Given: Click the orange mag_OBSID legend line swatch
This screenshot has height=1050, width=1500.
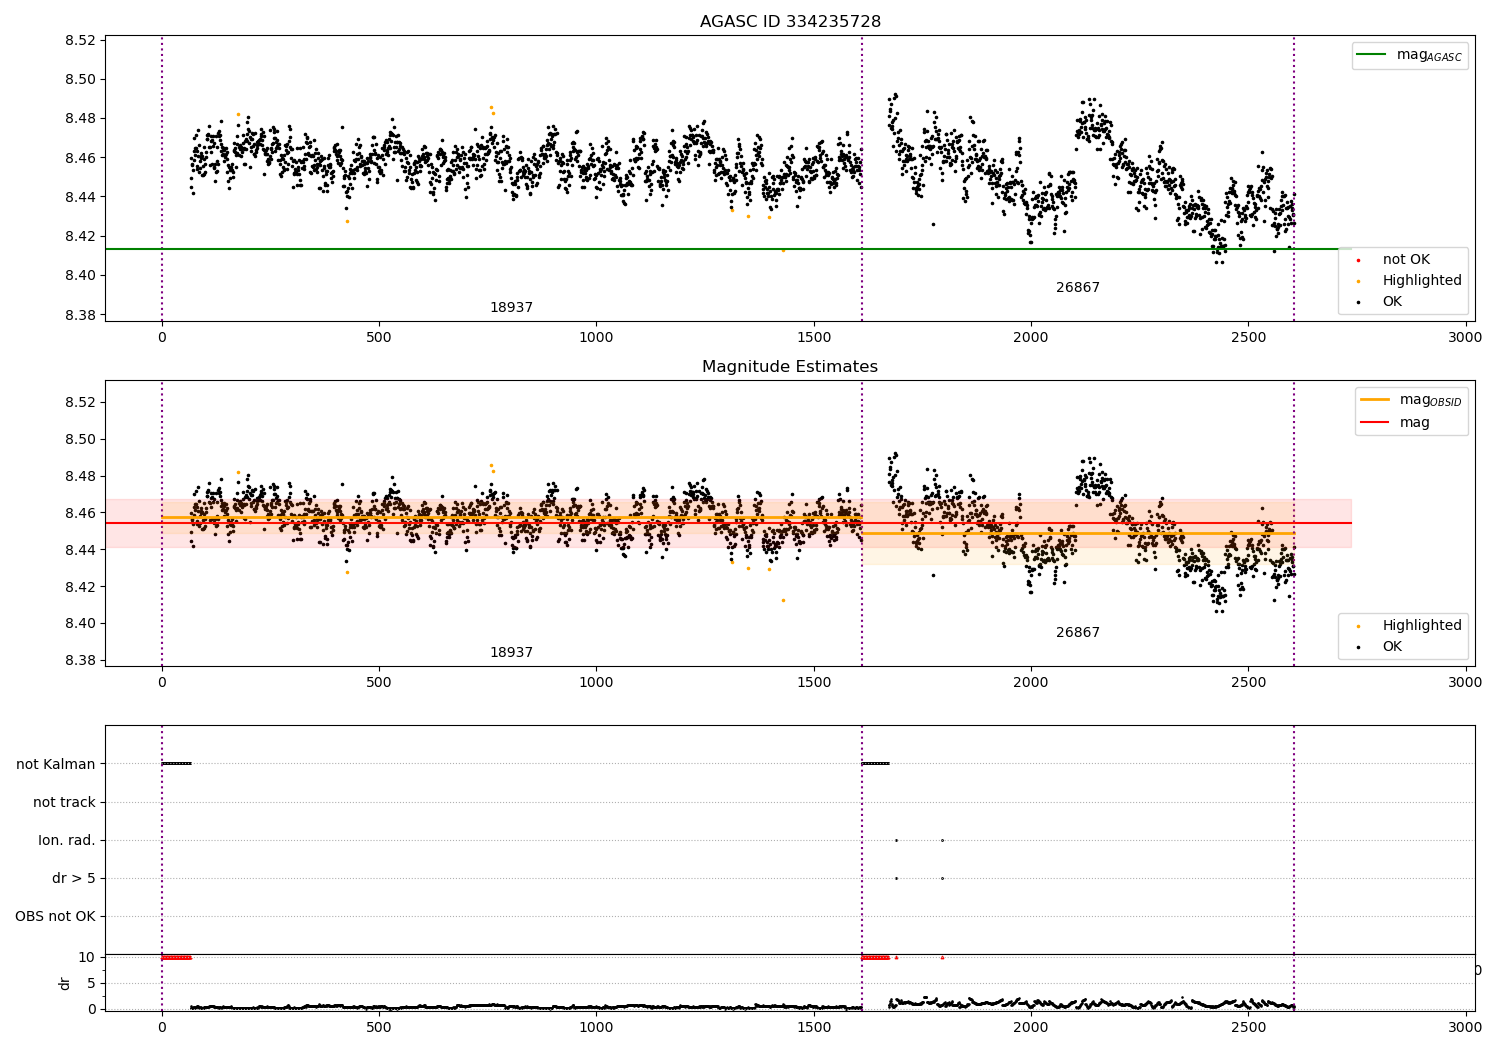Looking at the screenshot, I should tap(1375, 400).
